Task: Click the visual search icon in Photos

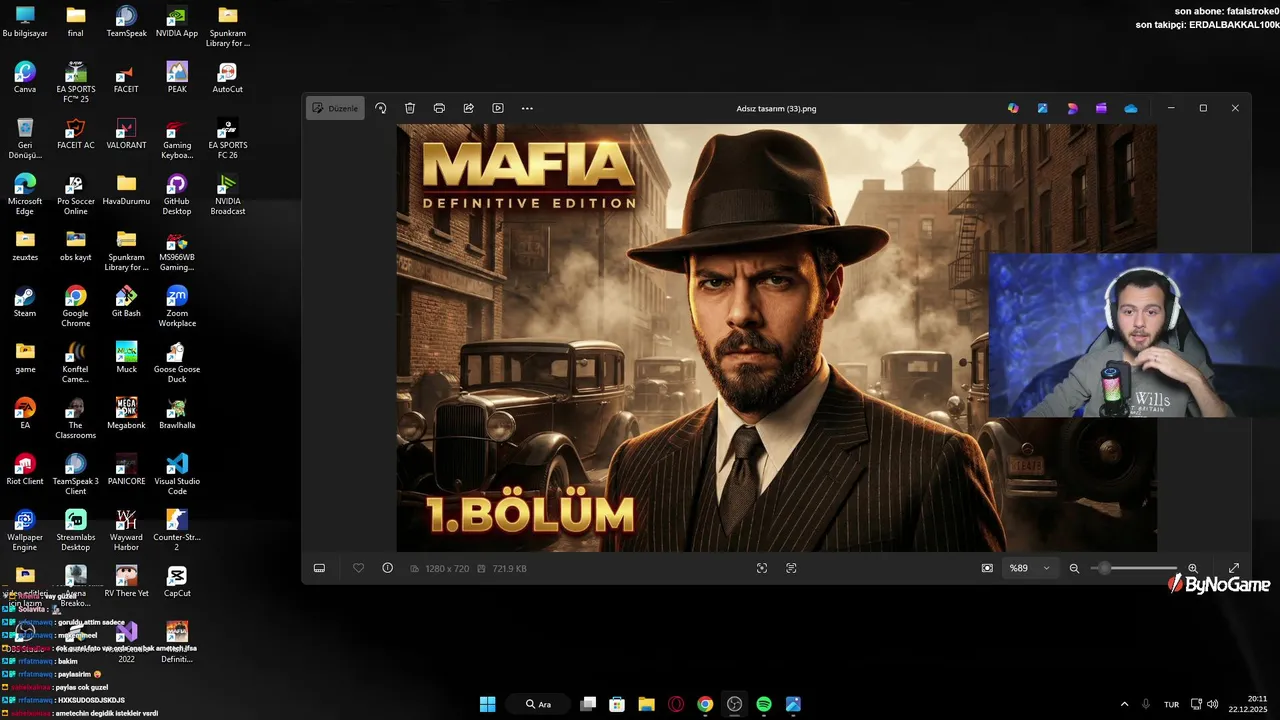Action: (762, 568)
